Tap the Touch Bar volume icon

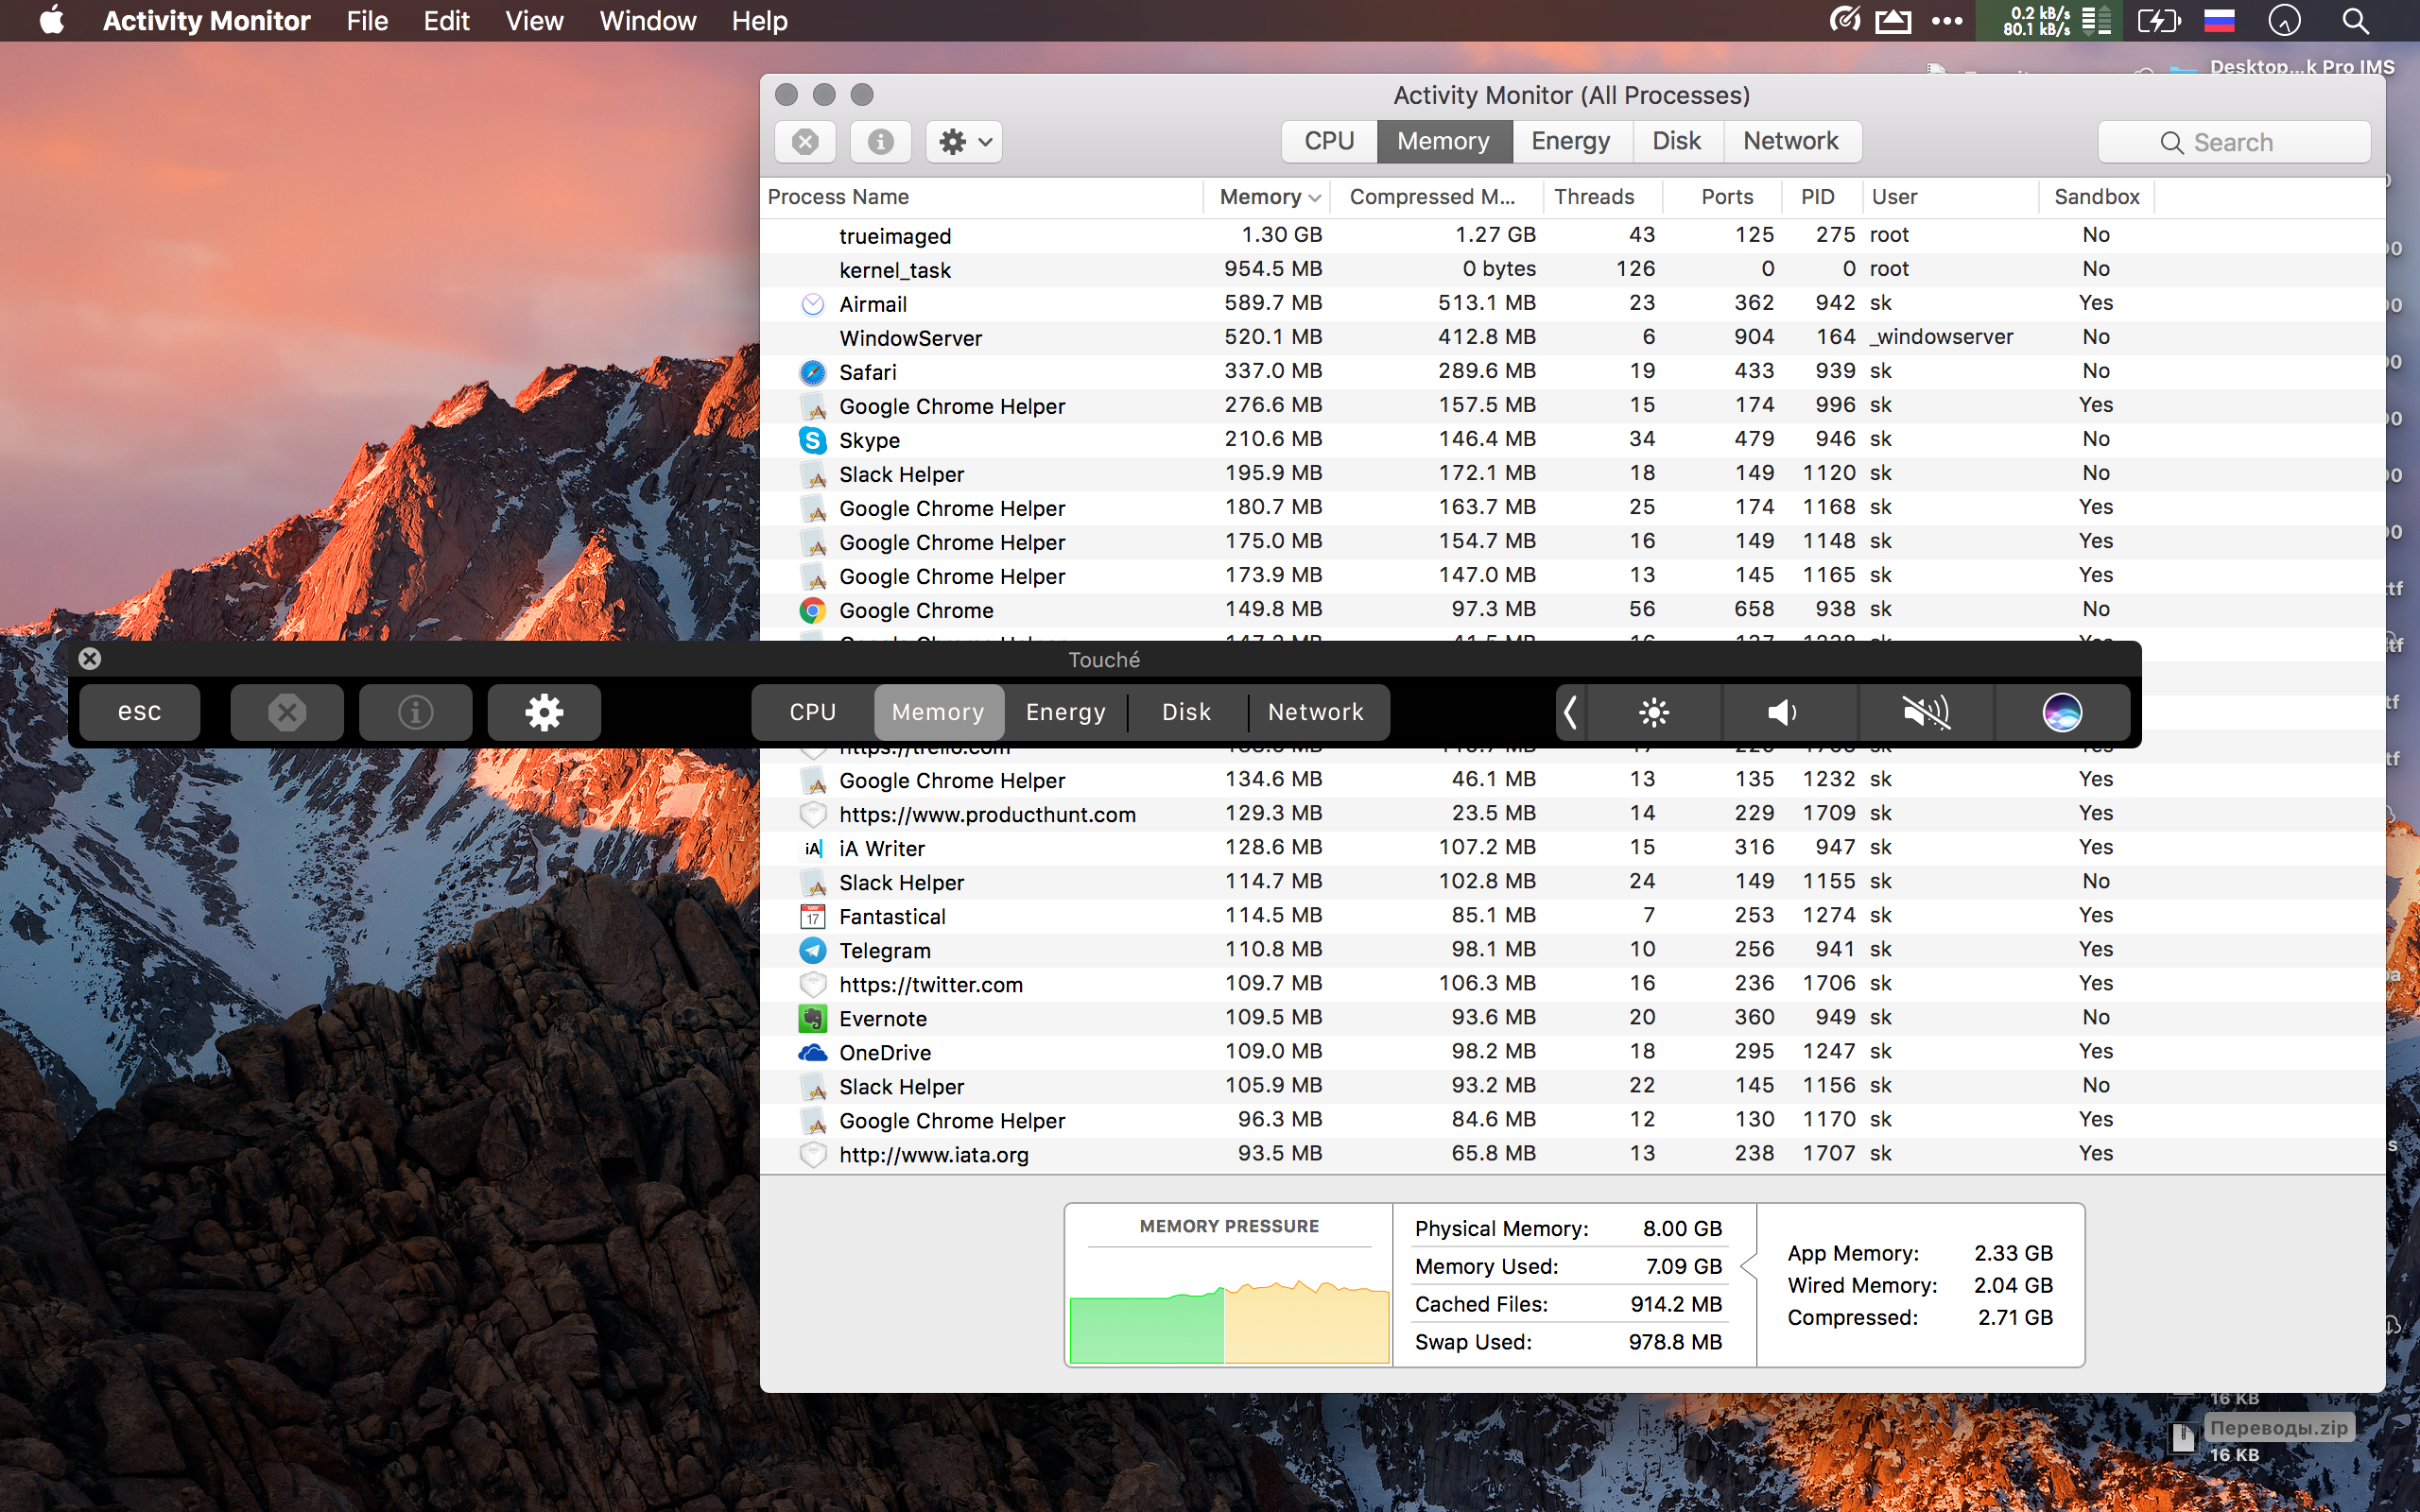click(1783, 712)
